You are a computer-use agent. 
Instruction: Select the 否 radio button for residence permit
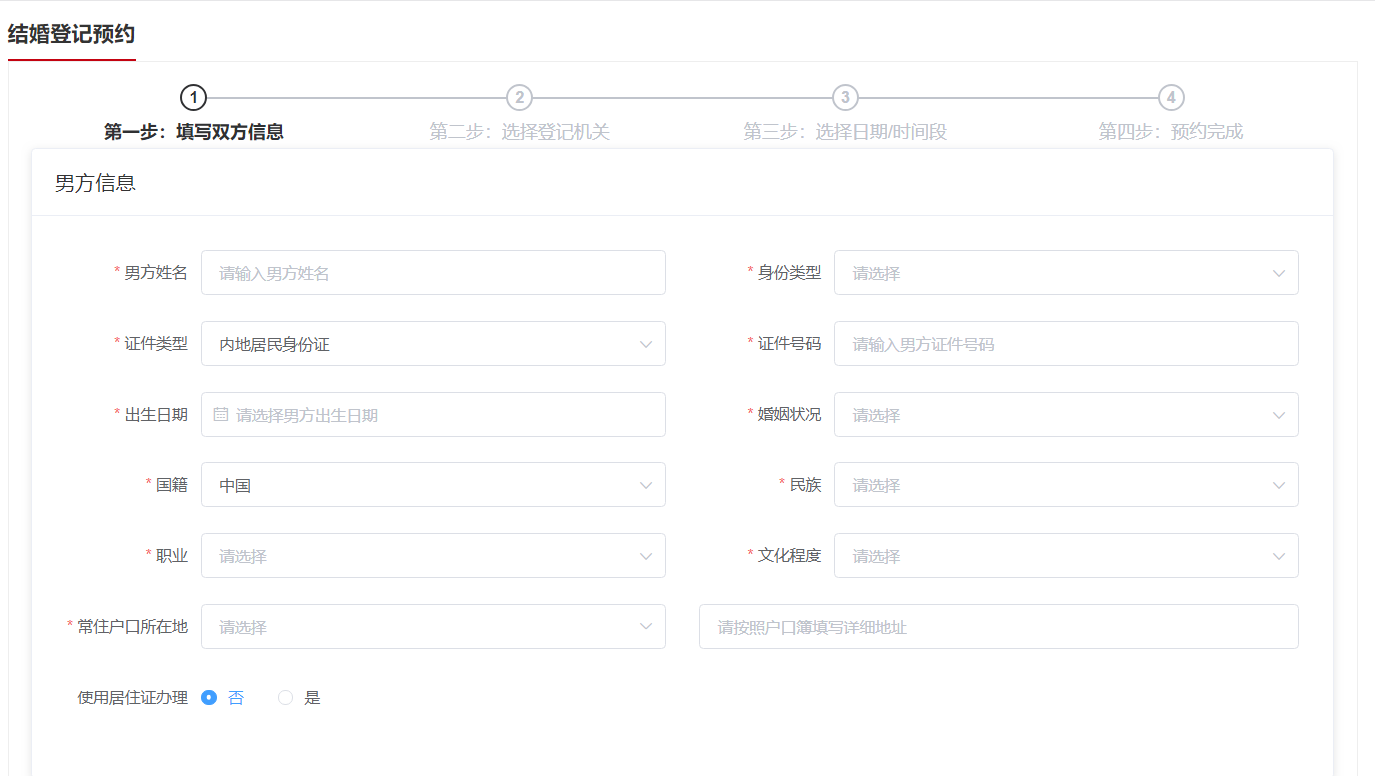209,698
